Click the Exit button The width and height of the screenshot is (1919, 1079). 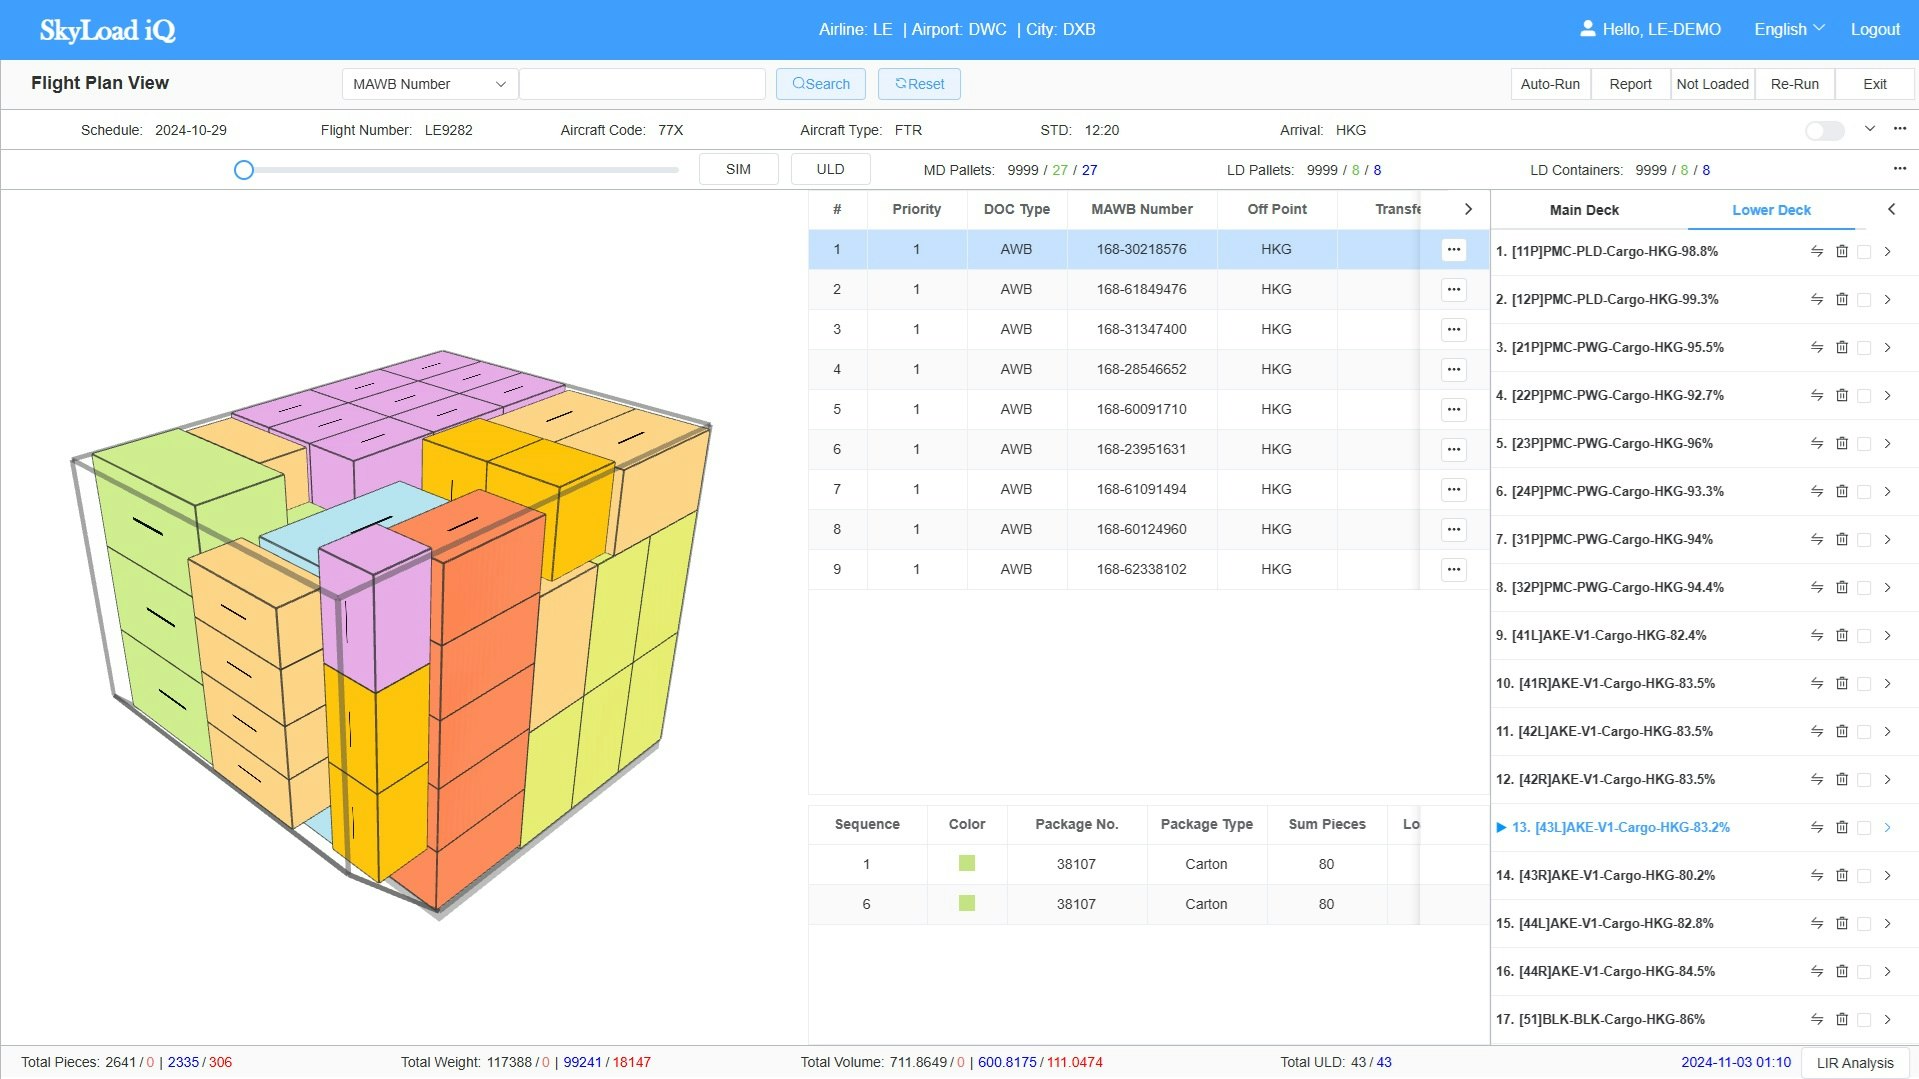(x=1874, y=84)
